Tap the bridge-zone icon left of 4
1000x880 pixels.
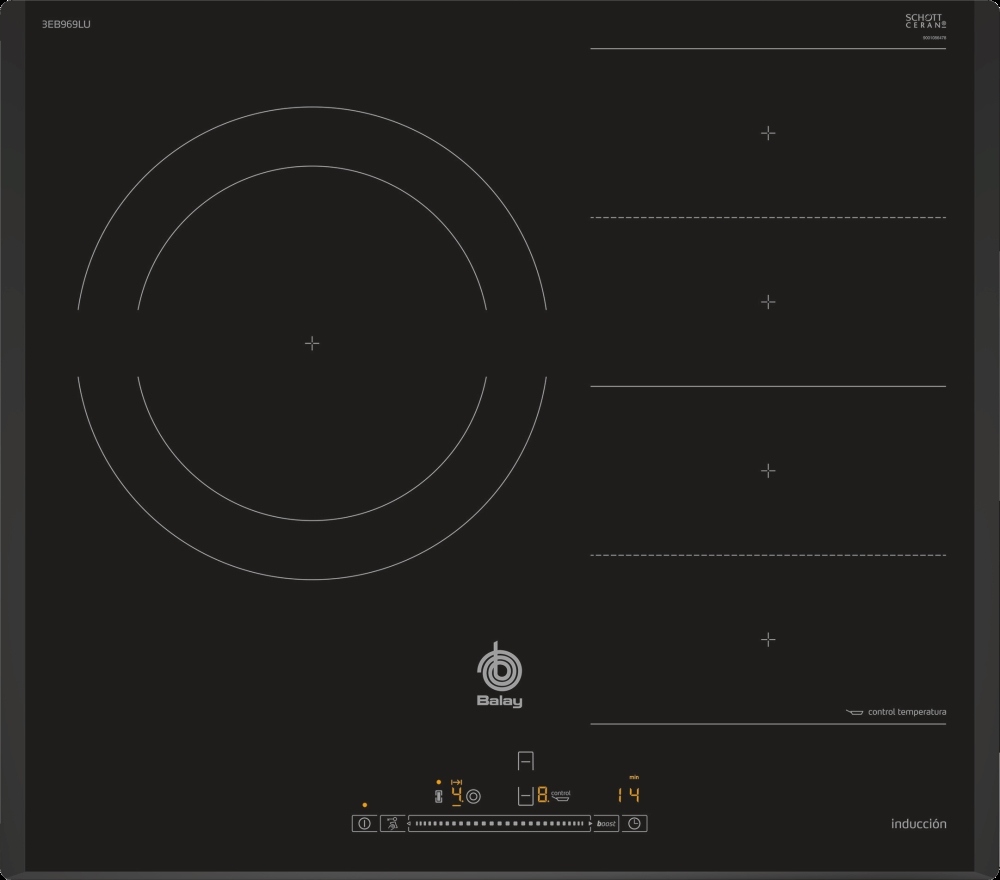click(x=437, y=797)
